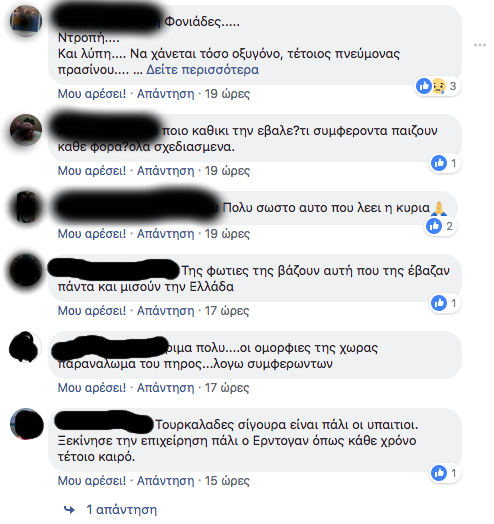Viewport: 494px width, 524px height.
Task: Click the sad emoji reaction on the first comment
Action: point(439,86)
